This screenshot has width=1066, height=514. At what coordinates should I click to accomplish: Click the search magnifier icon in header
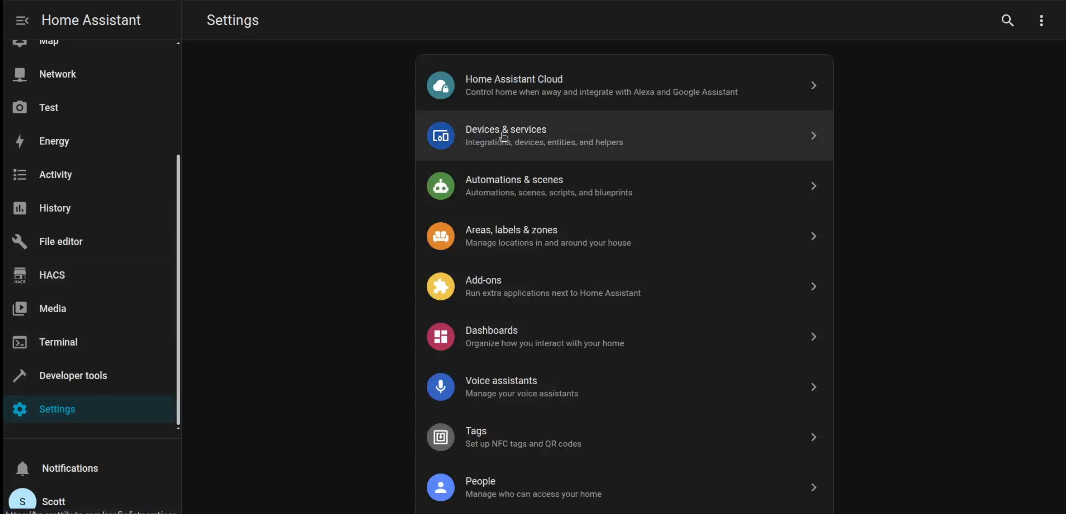click(x=1007, y=20)
